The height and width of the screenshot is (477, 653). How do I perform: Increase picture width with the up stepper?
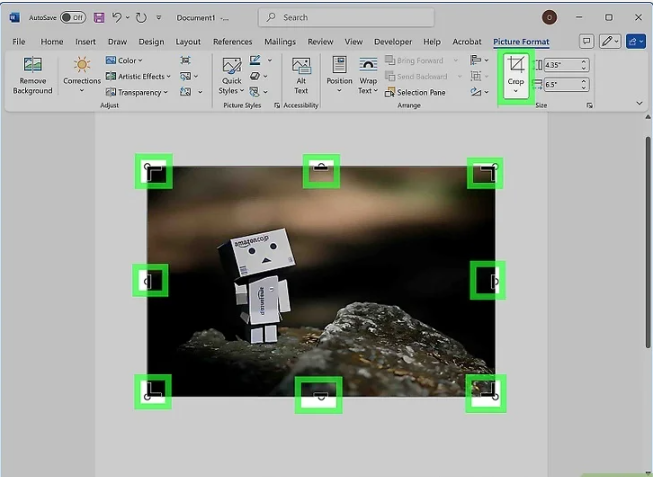[x=584, y=81]
